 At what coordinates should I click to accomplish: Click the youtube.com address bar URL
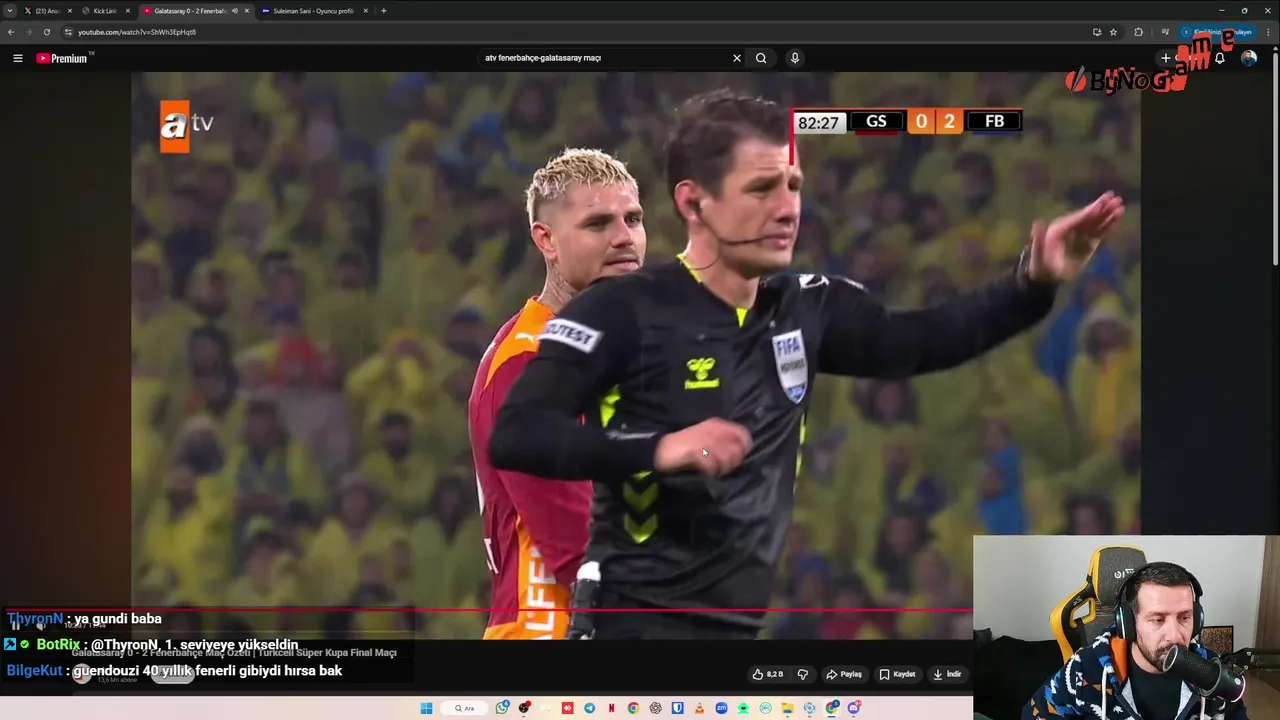[137, 32]
